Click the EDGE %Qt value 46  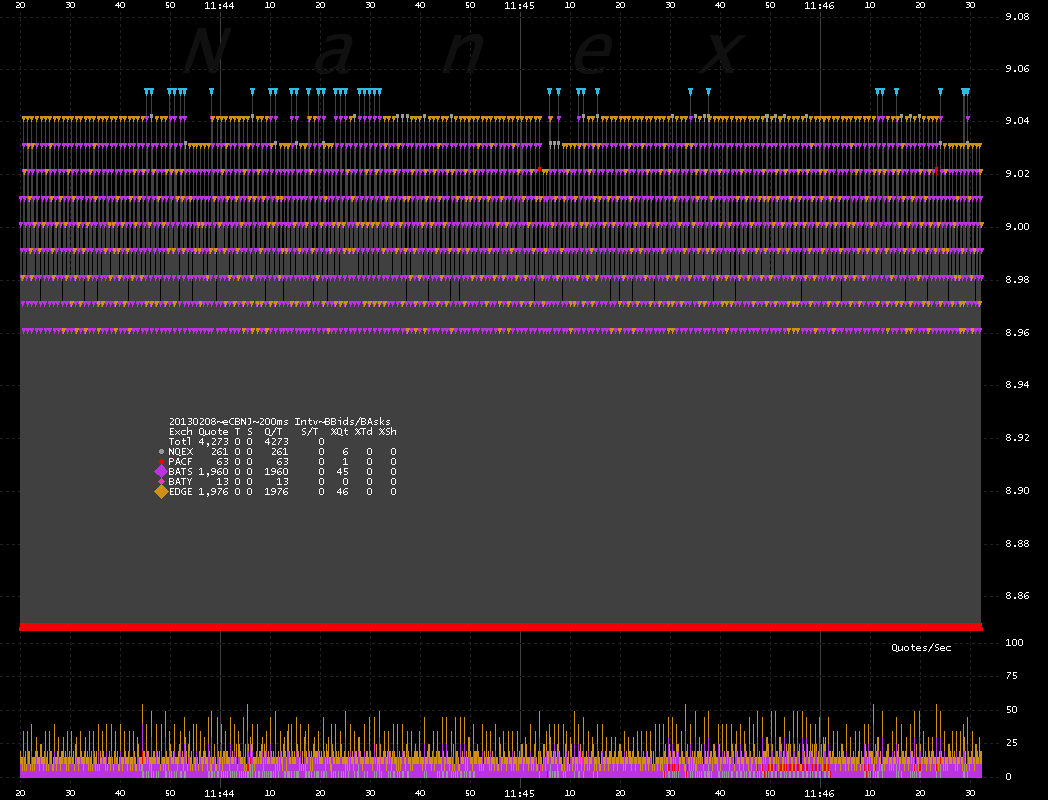[342, 492]
